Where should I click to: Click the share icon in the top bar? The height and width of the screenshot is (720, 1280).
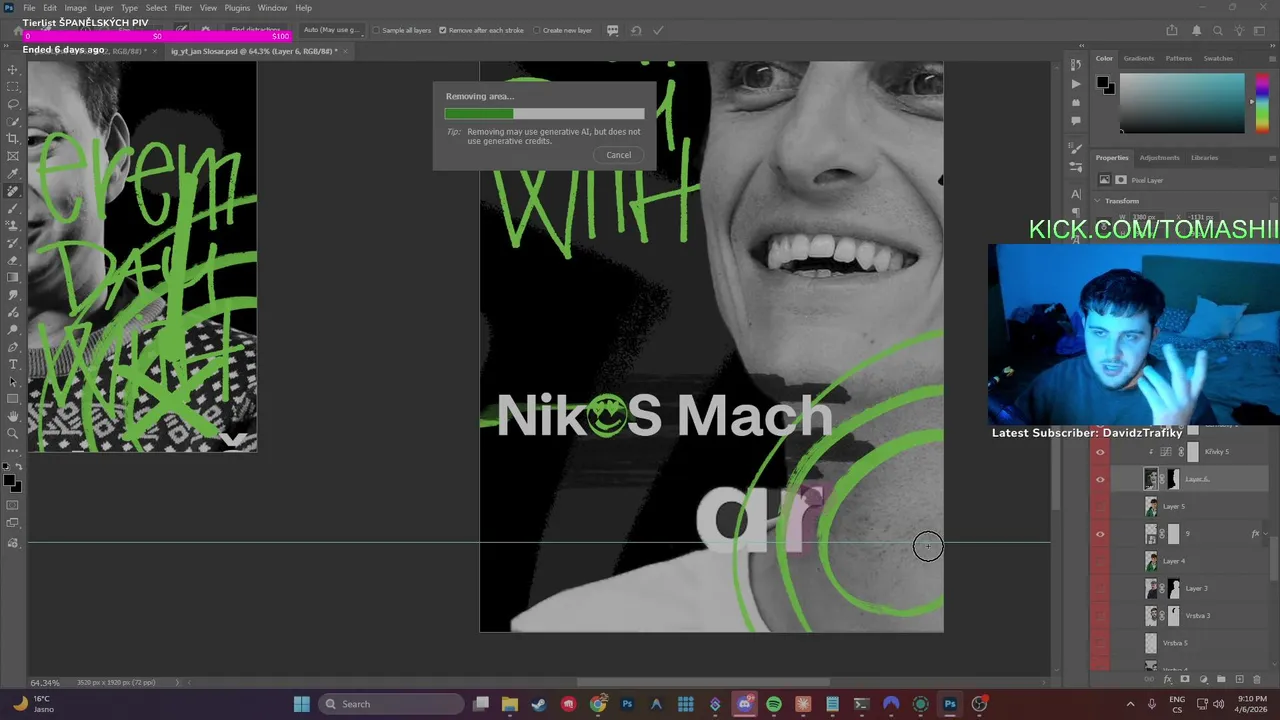click(1172, 30)
